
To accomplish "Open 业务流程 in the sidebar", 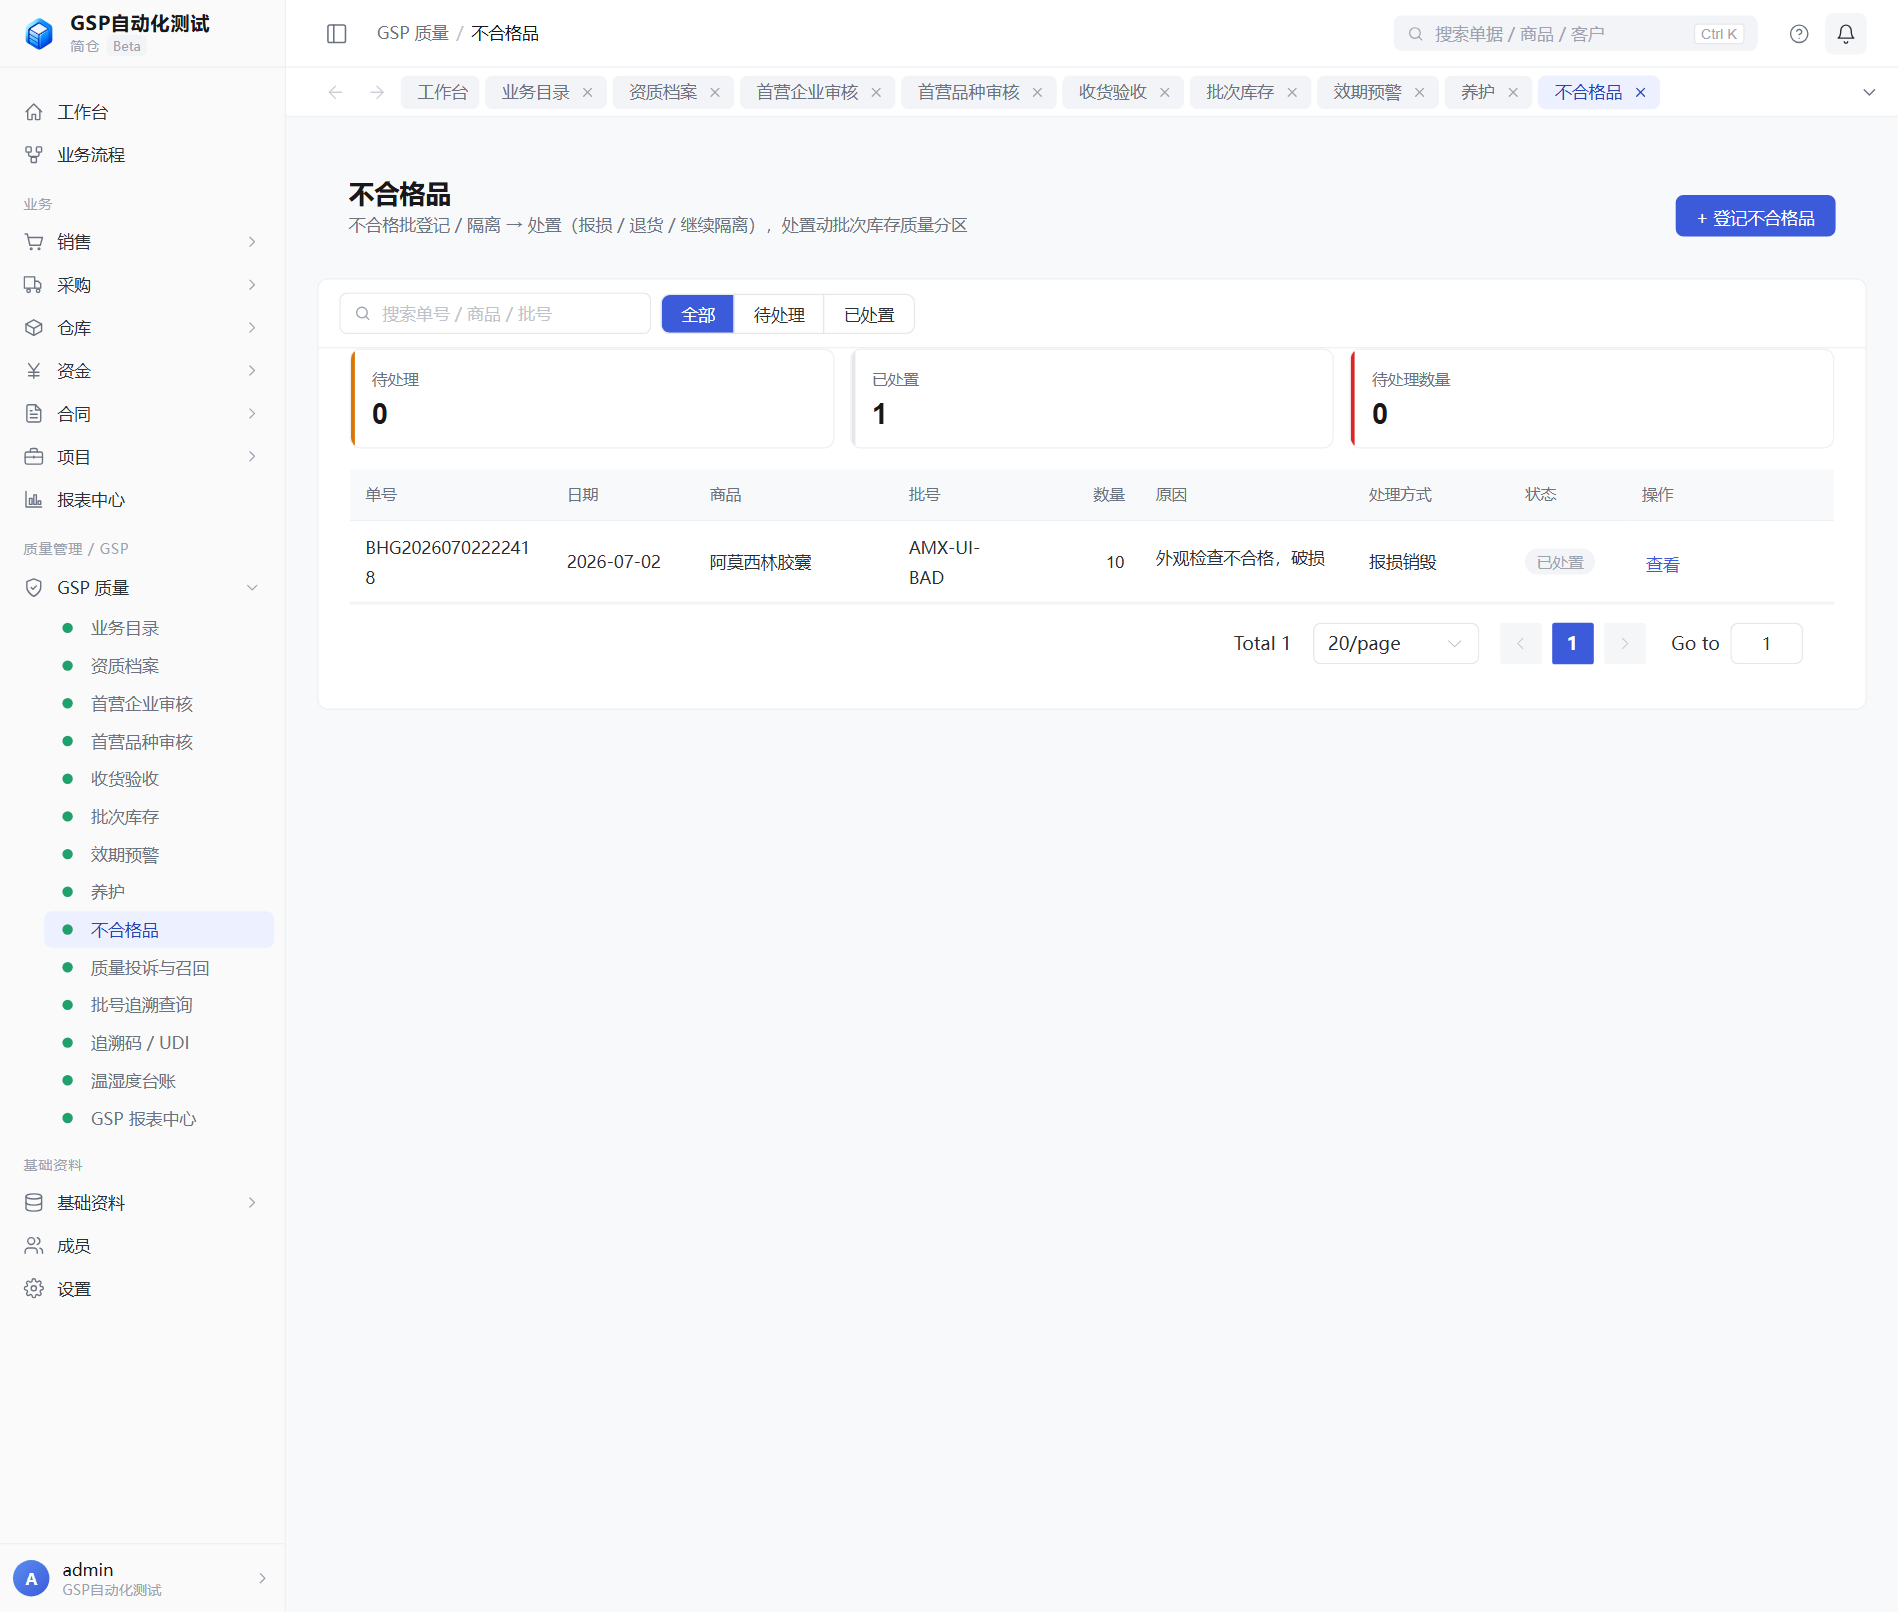I will coord(142,155).
